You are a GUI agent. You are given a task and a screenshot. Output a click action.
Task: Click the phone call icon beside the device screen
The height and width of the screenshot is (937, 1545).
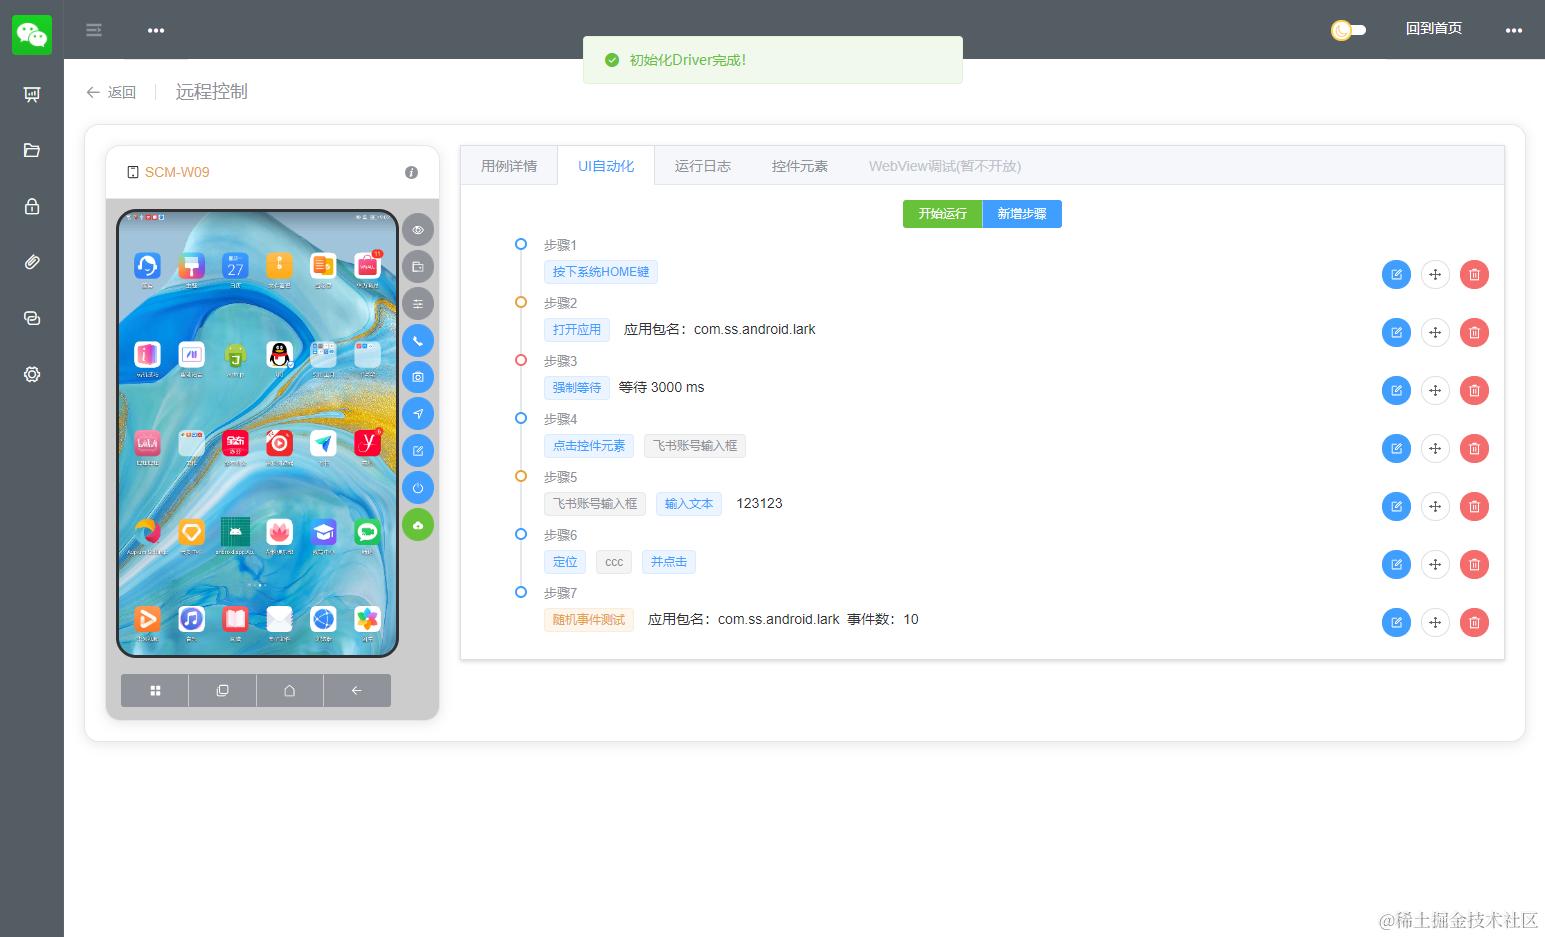coord(418,340)
